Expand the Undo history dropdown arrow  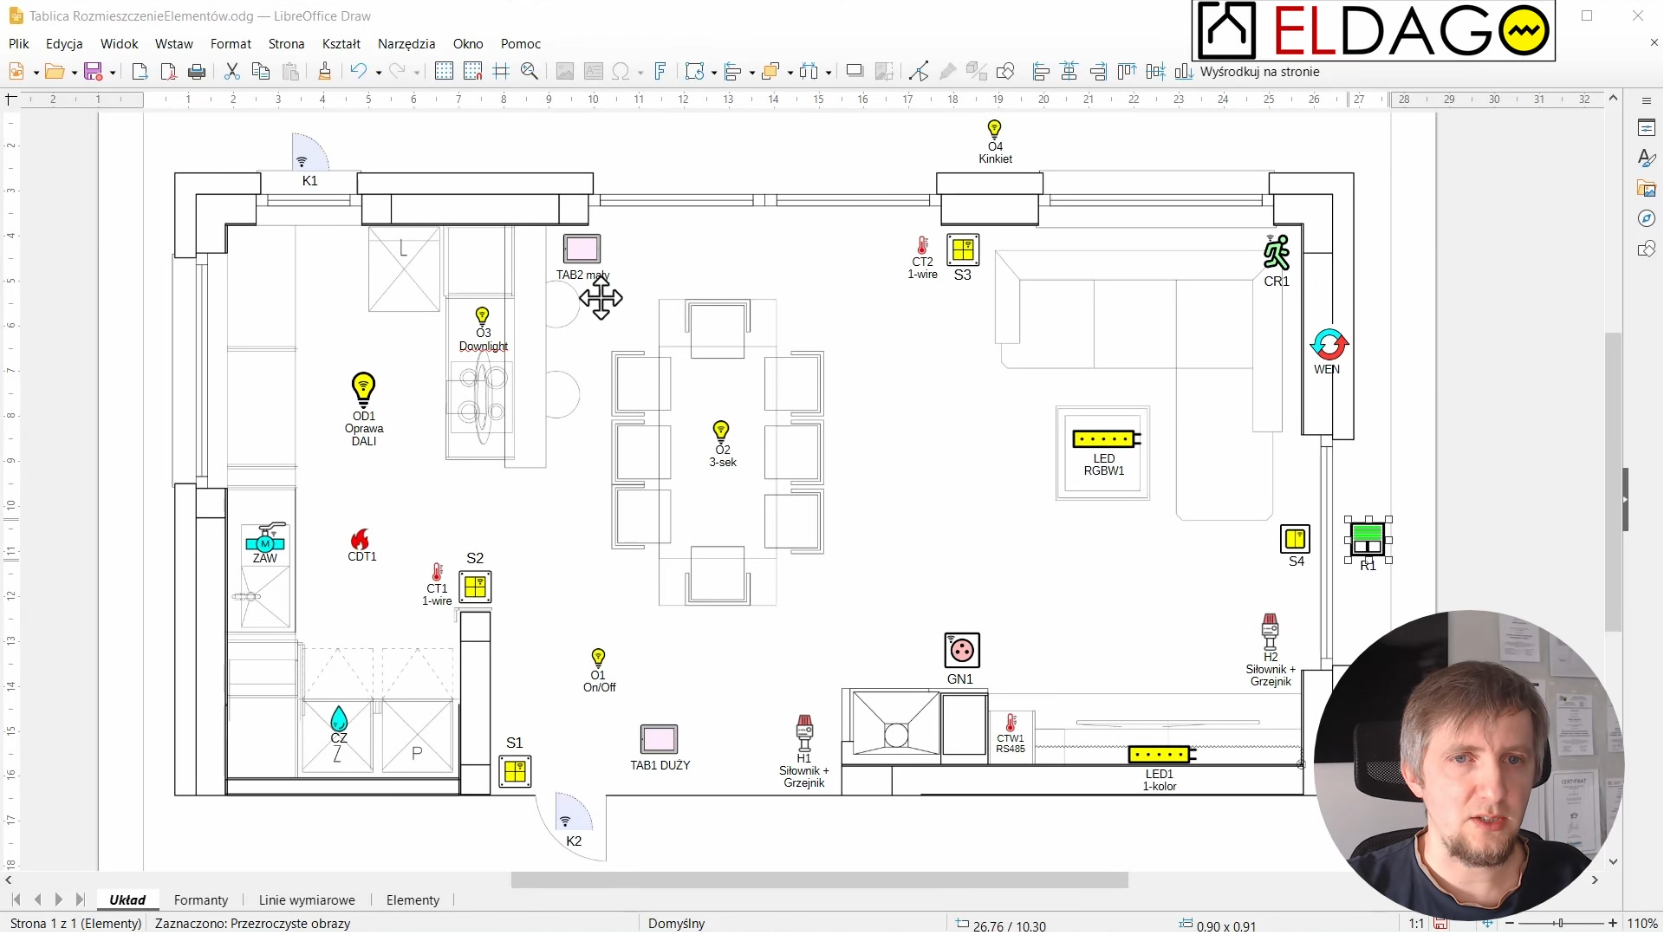(378, 72)
